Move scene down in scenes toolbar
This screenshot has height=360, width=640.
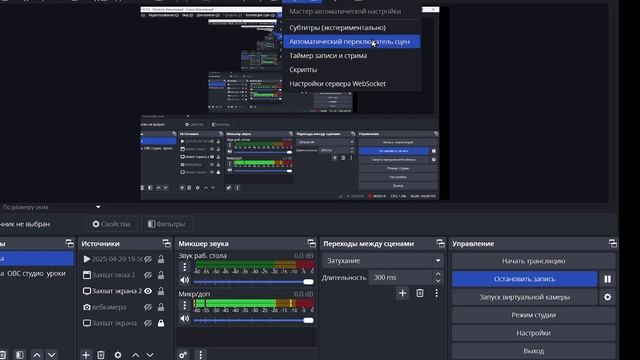click(51, 355)
